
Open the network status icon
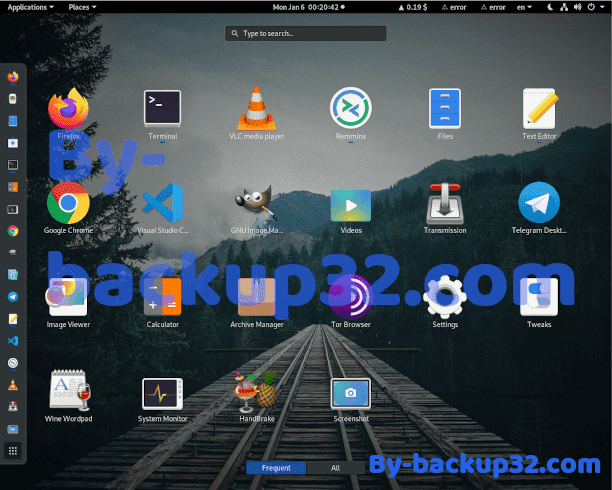tap(564, 7)
